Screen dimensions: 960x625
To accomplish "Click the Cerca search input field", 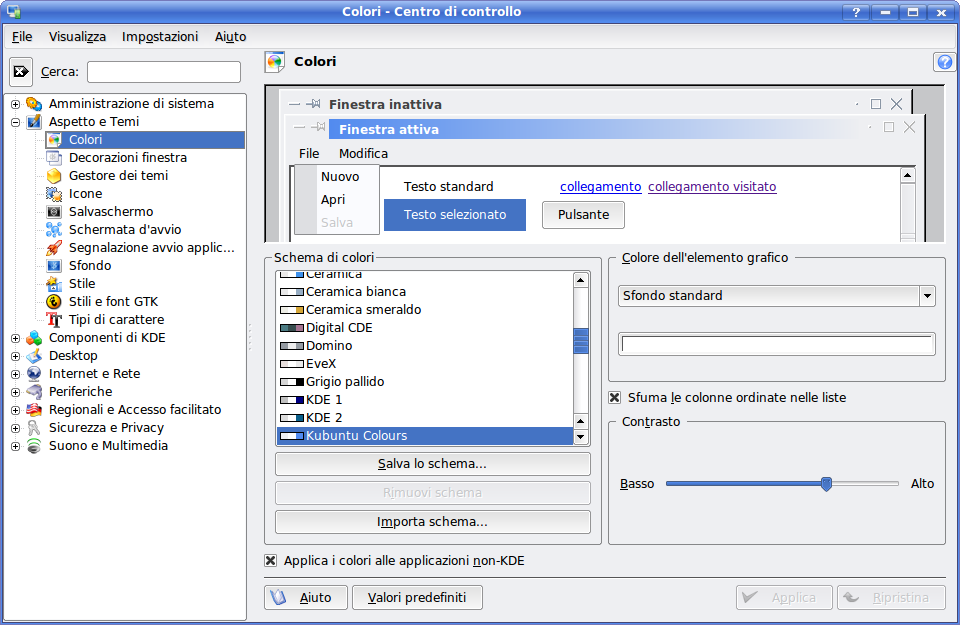I will pyautogui.click(x=164, y=72).
